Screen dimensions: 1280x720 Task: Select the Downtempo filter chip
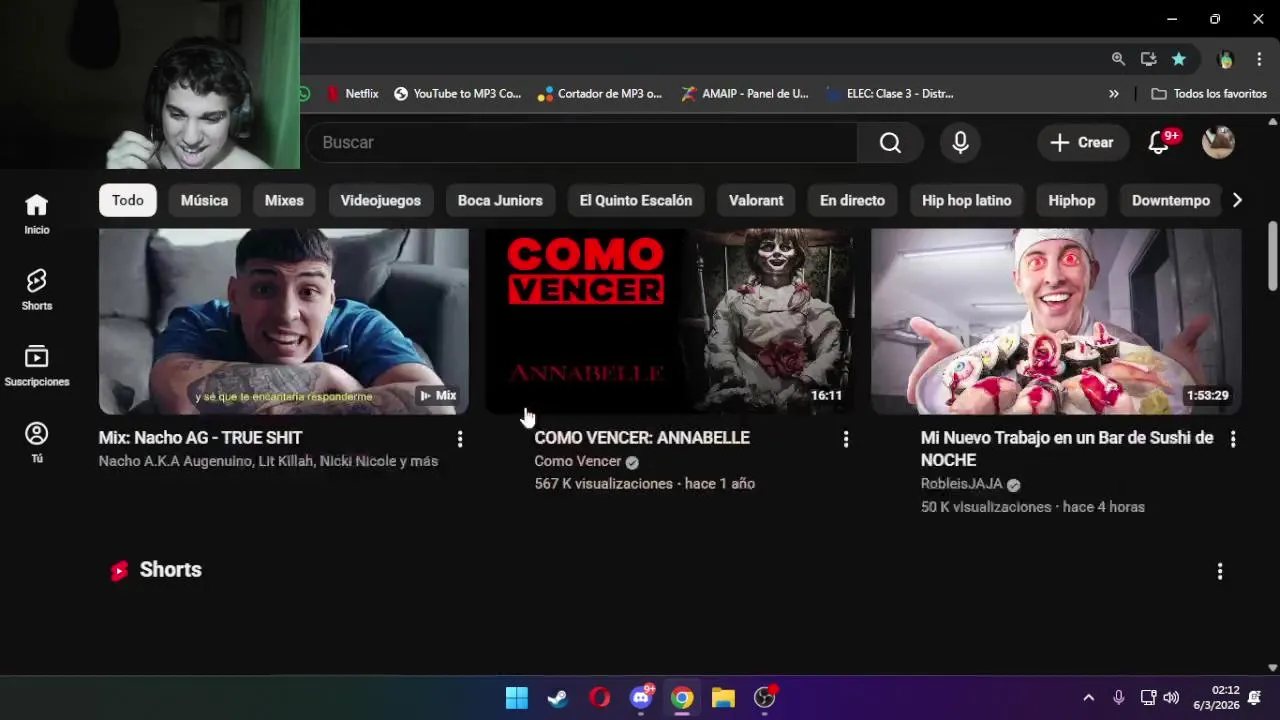(x=1171, y=200)
